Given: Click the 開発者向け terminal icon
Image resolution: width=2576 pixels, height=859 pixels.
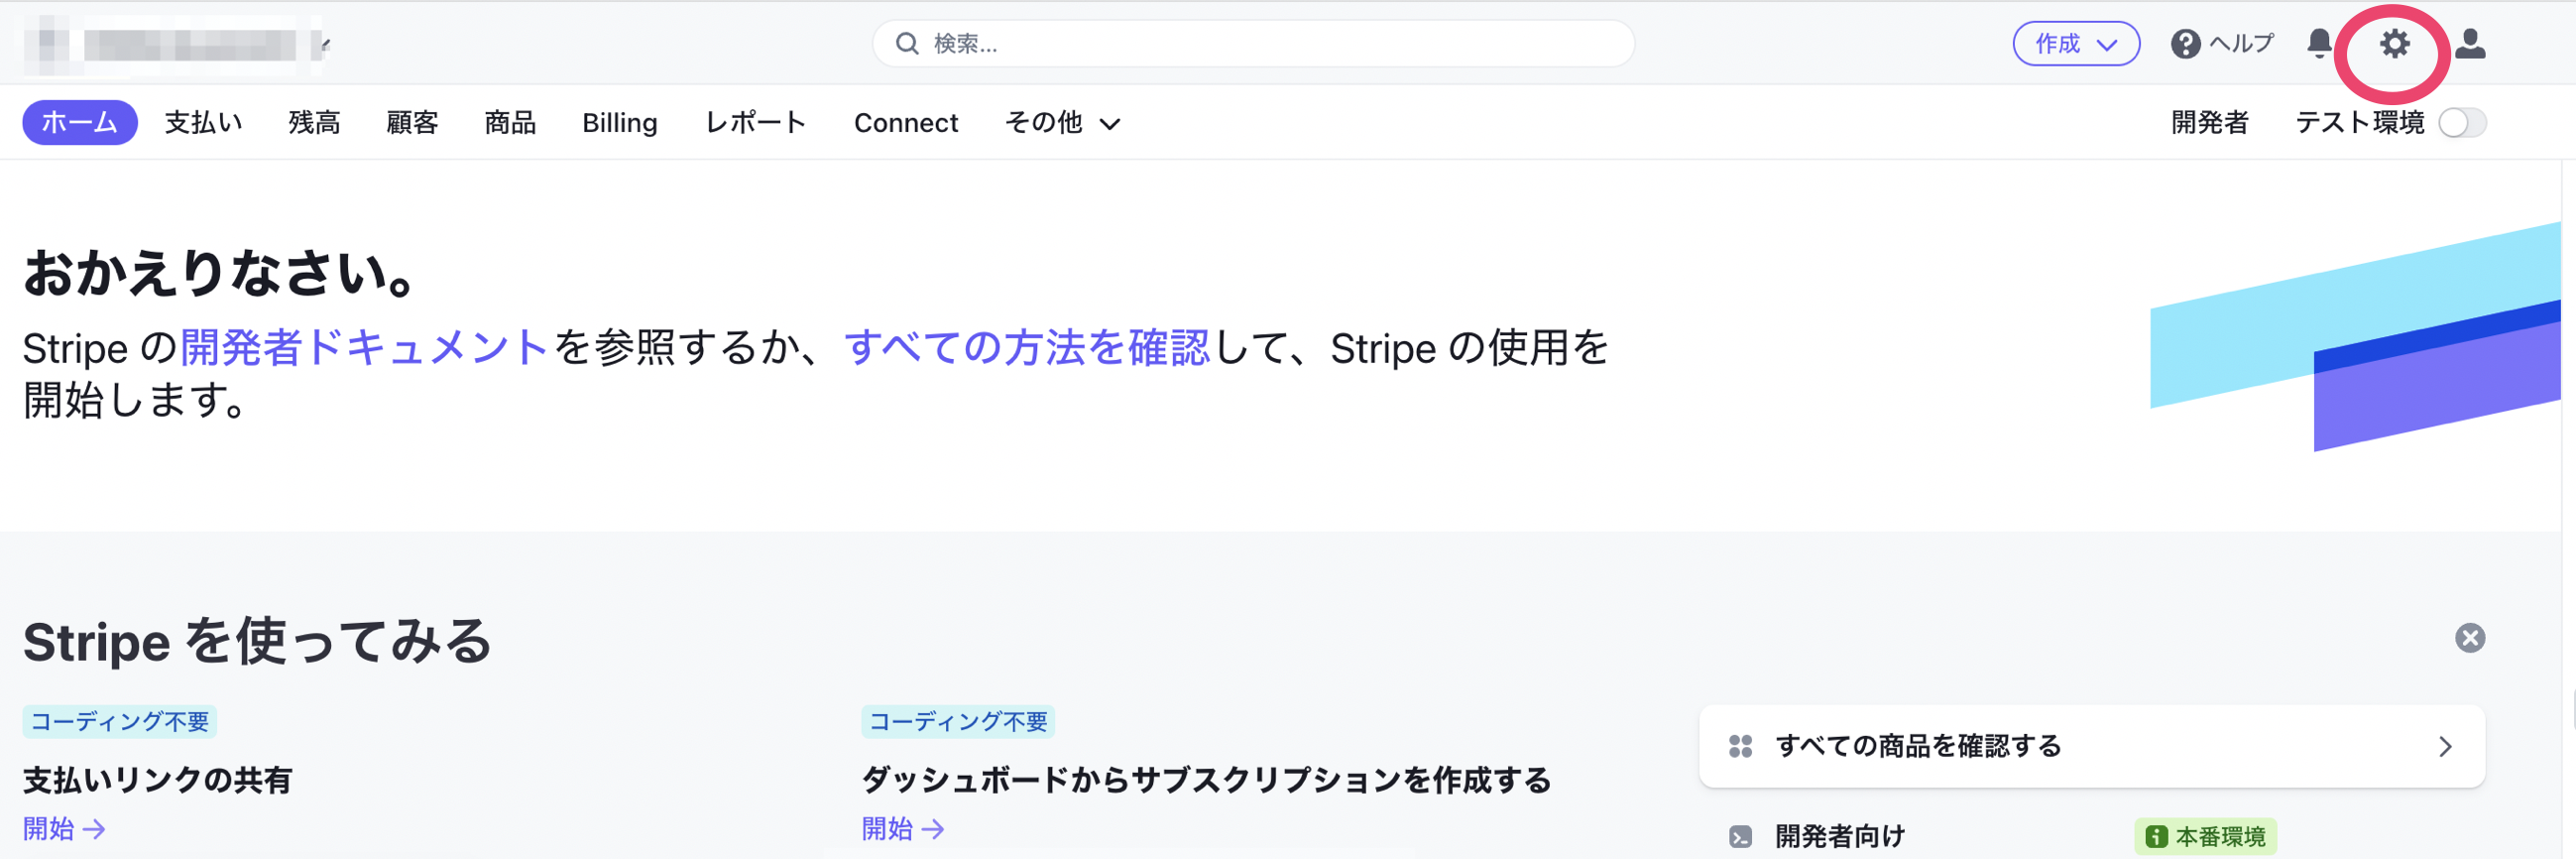Looking at the screenshot, I should [x=1742, y=835].
